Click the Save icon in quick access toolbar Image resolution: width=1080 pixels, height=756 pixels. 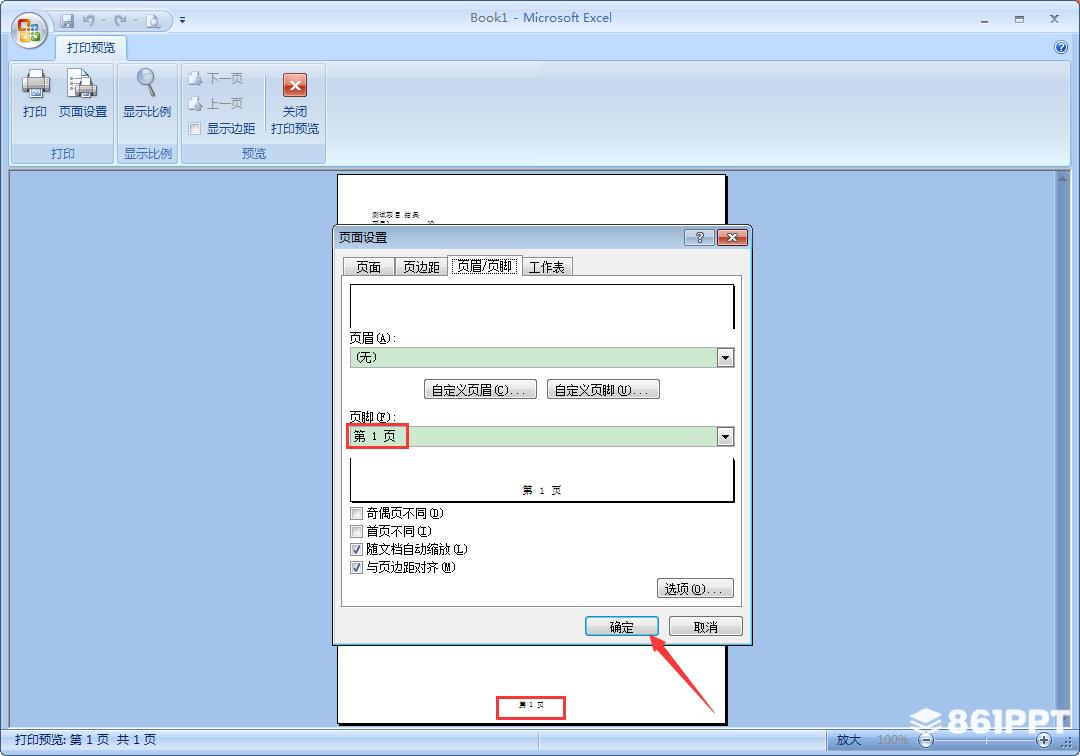click(x=67, y=21)
